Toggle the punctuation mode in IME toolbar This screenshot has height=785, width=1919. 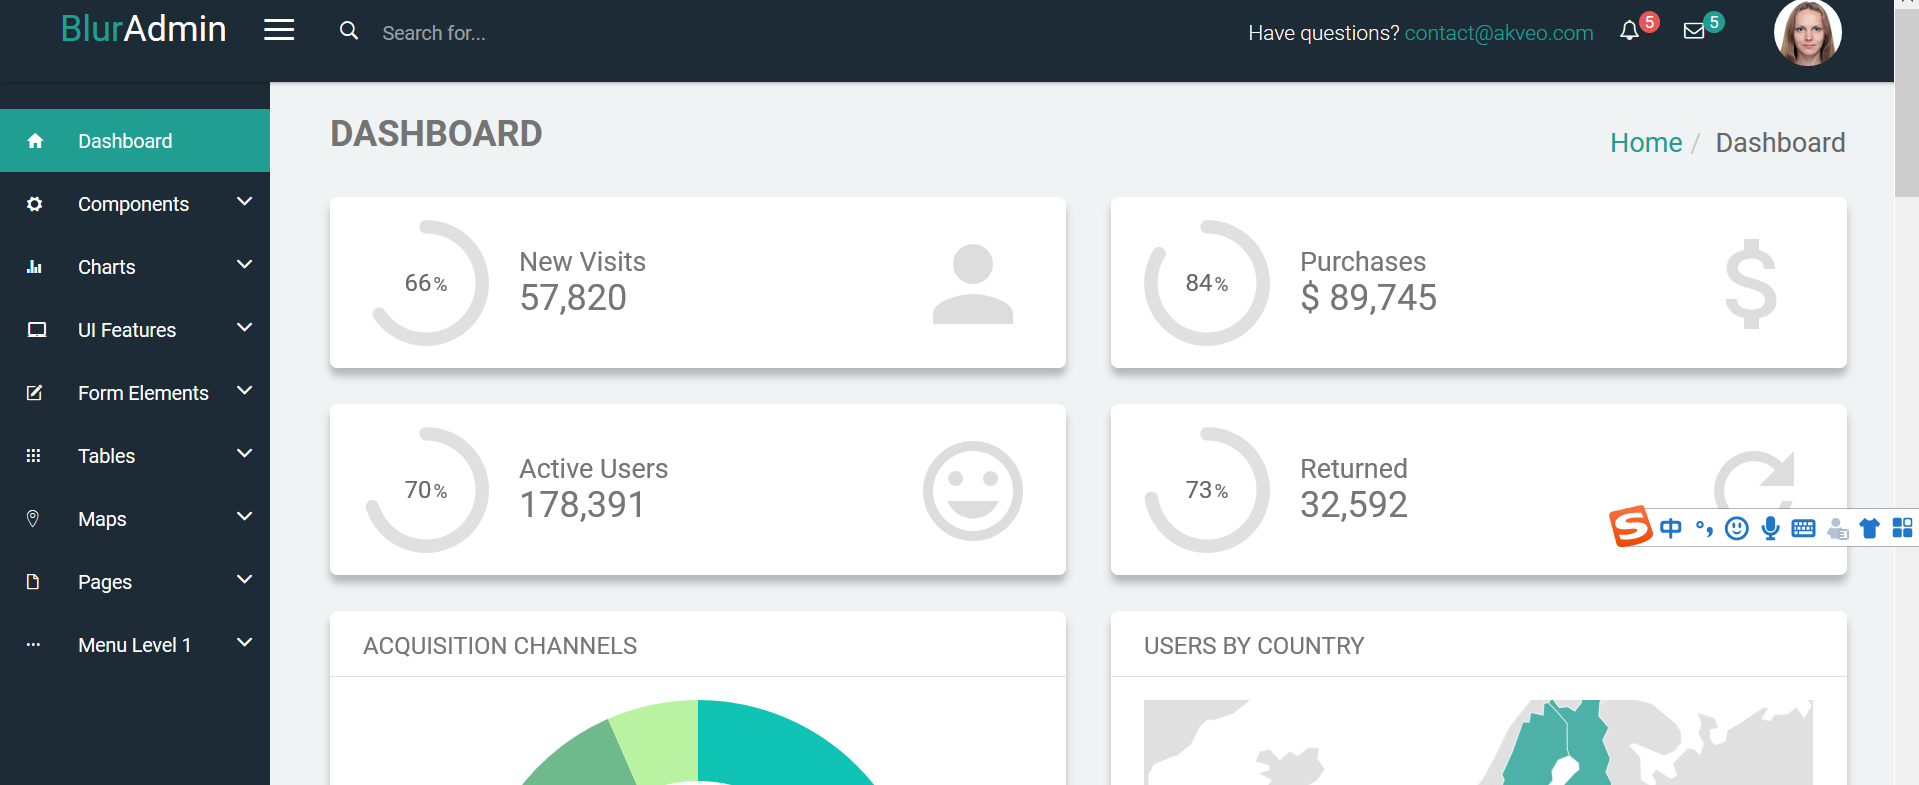tap(1704, 528)
